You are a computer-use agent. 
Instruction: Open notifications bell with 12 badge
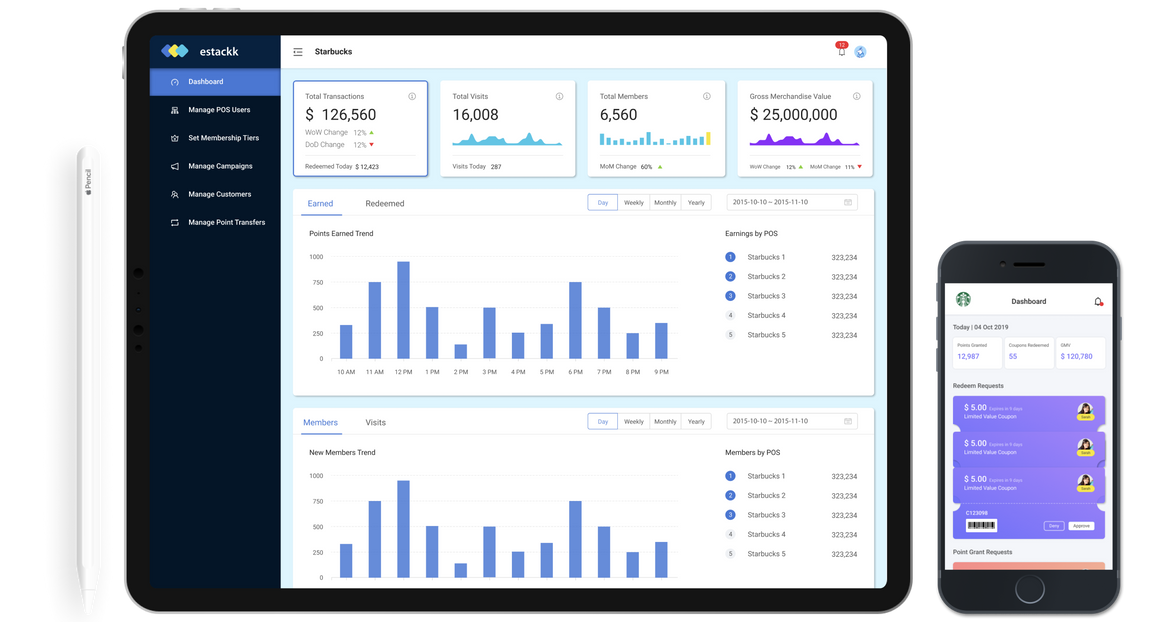(841, 52)
